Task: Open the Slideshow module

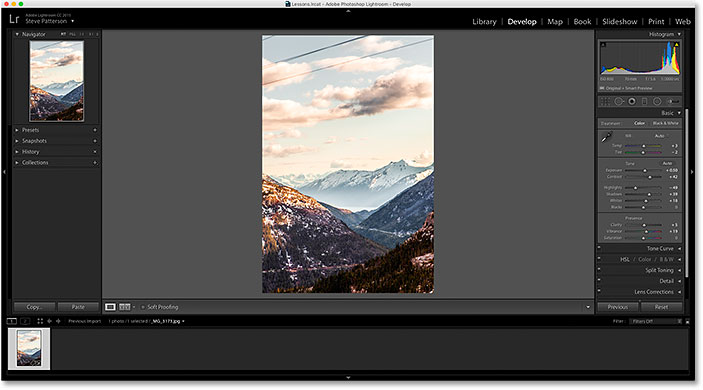Action: [620, 22]
